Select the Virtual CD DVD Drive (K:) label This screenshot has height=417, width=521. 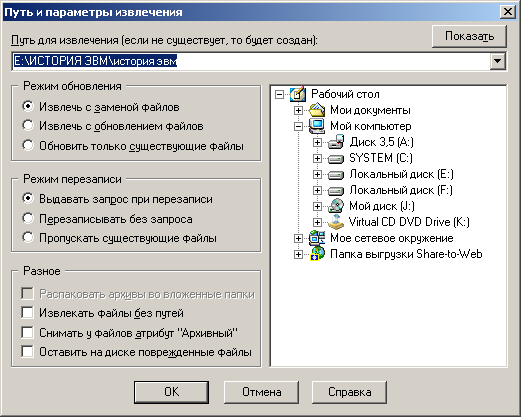click(409, 222)
